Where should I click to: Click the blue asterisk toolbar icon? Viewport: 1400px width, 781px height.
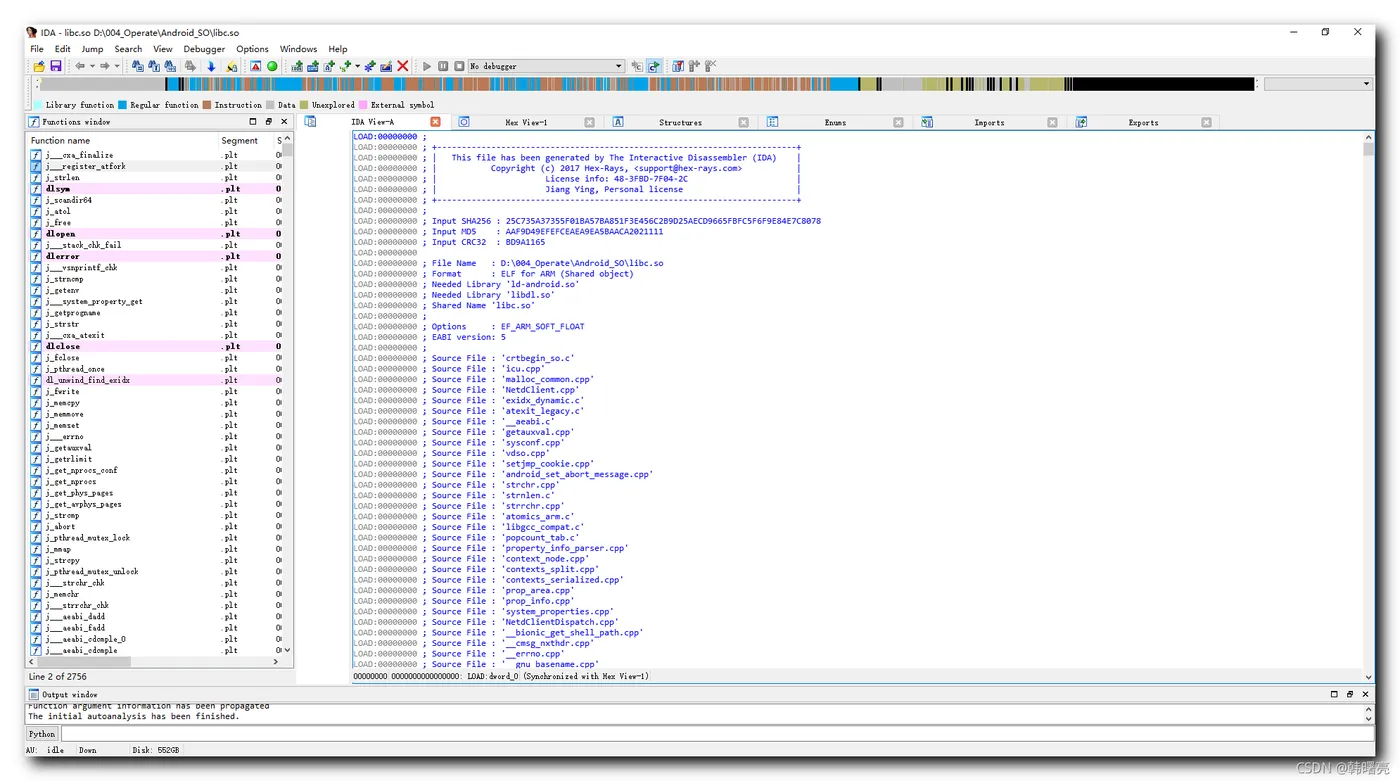point(370,66)
